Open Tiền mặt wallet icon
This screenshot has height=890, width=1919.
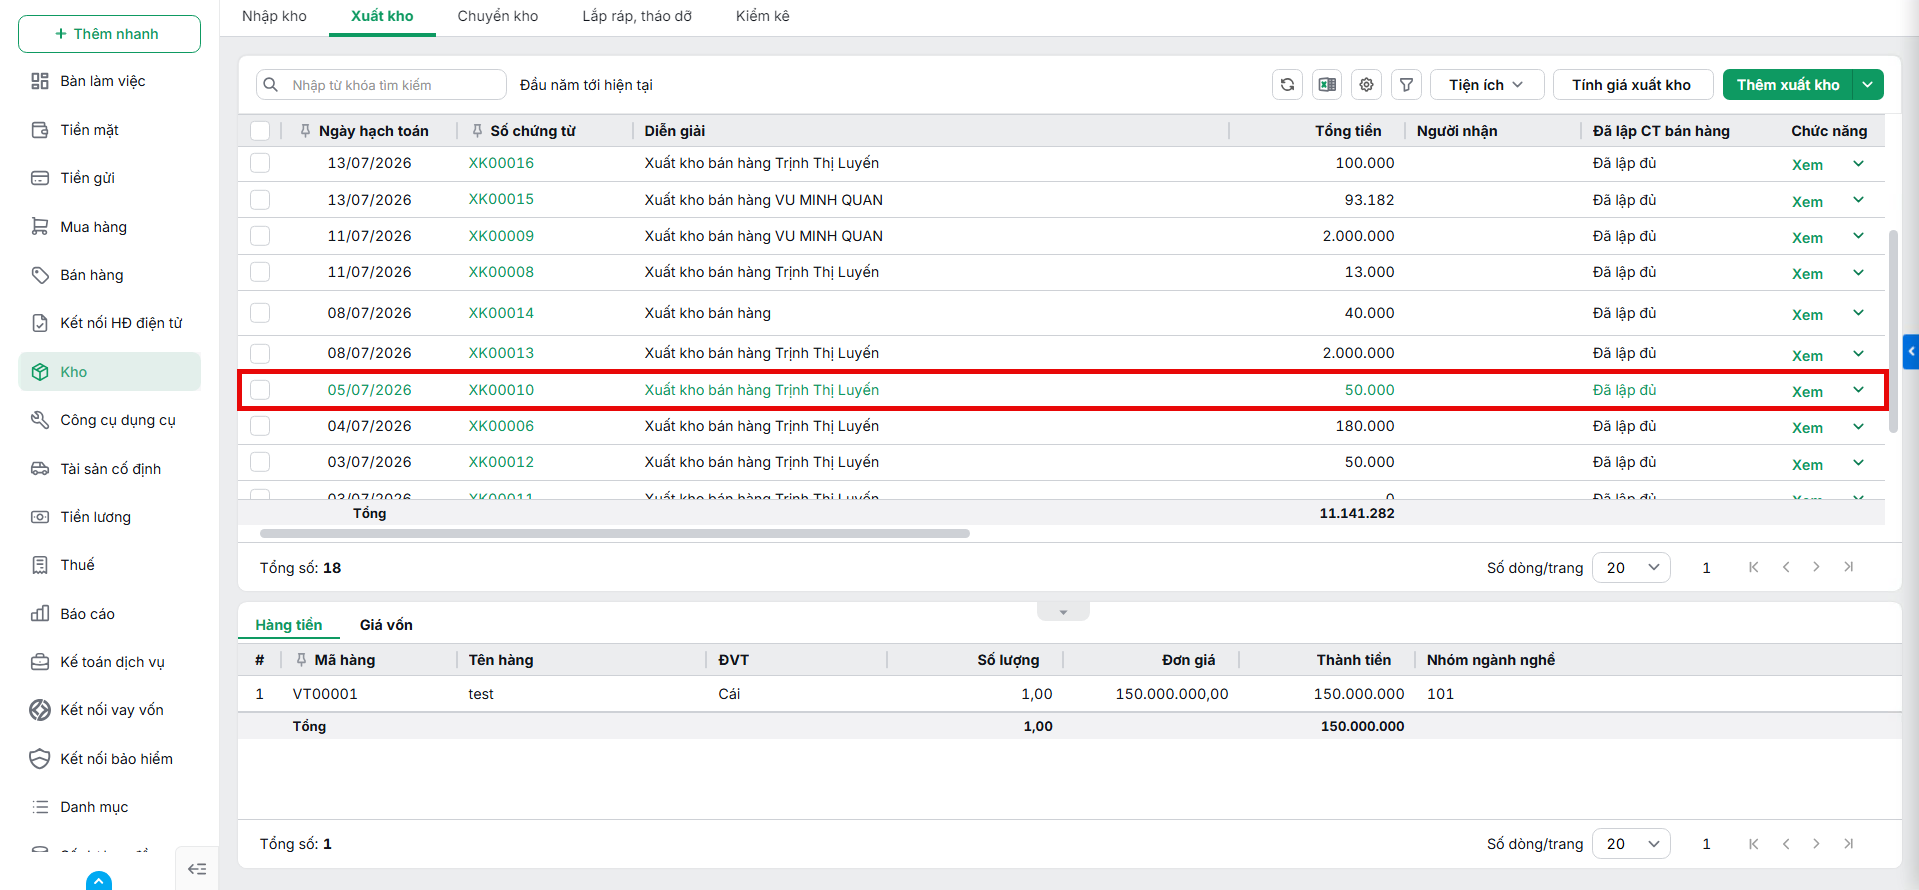click(40, 130)
